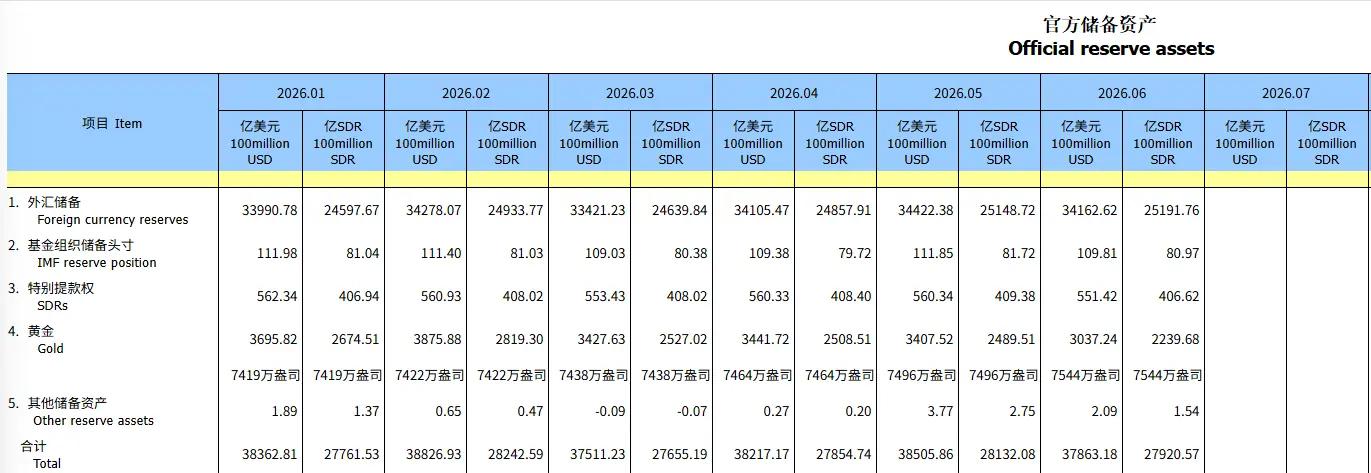1371x473 pixels.
Task: Select the other reserve assets value 1.89
Action: pyautogui.click(x=284, y=411)
